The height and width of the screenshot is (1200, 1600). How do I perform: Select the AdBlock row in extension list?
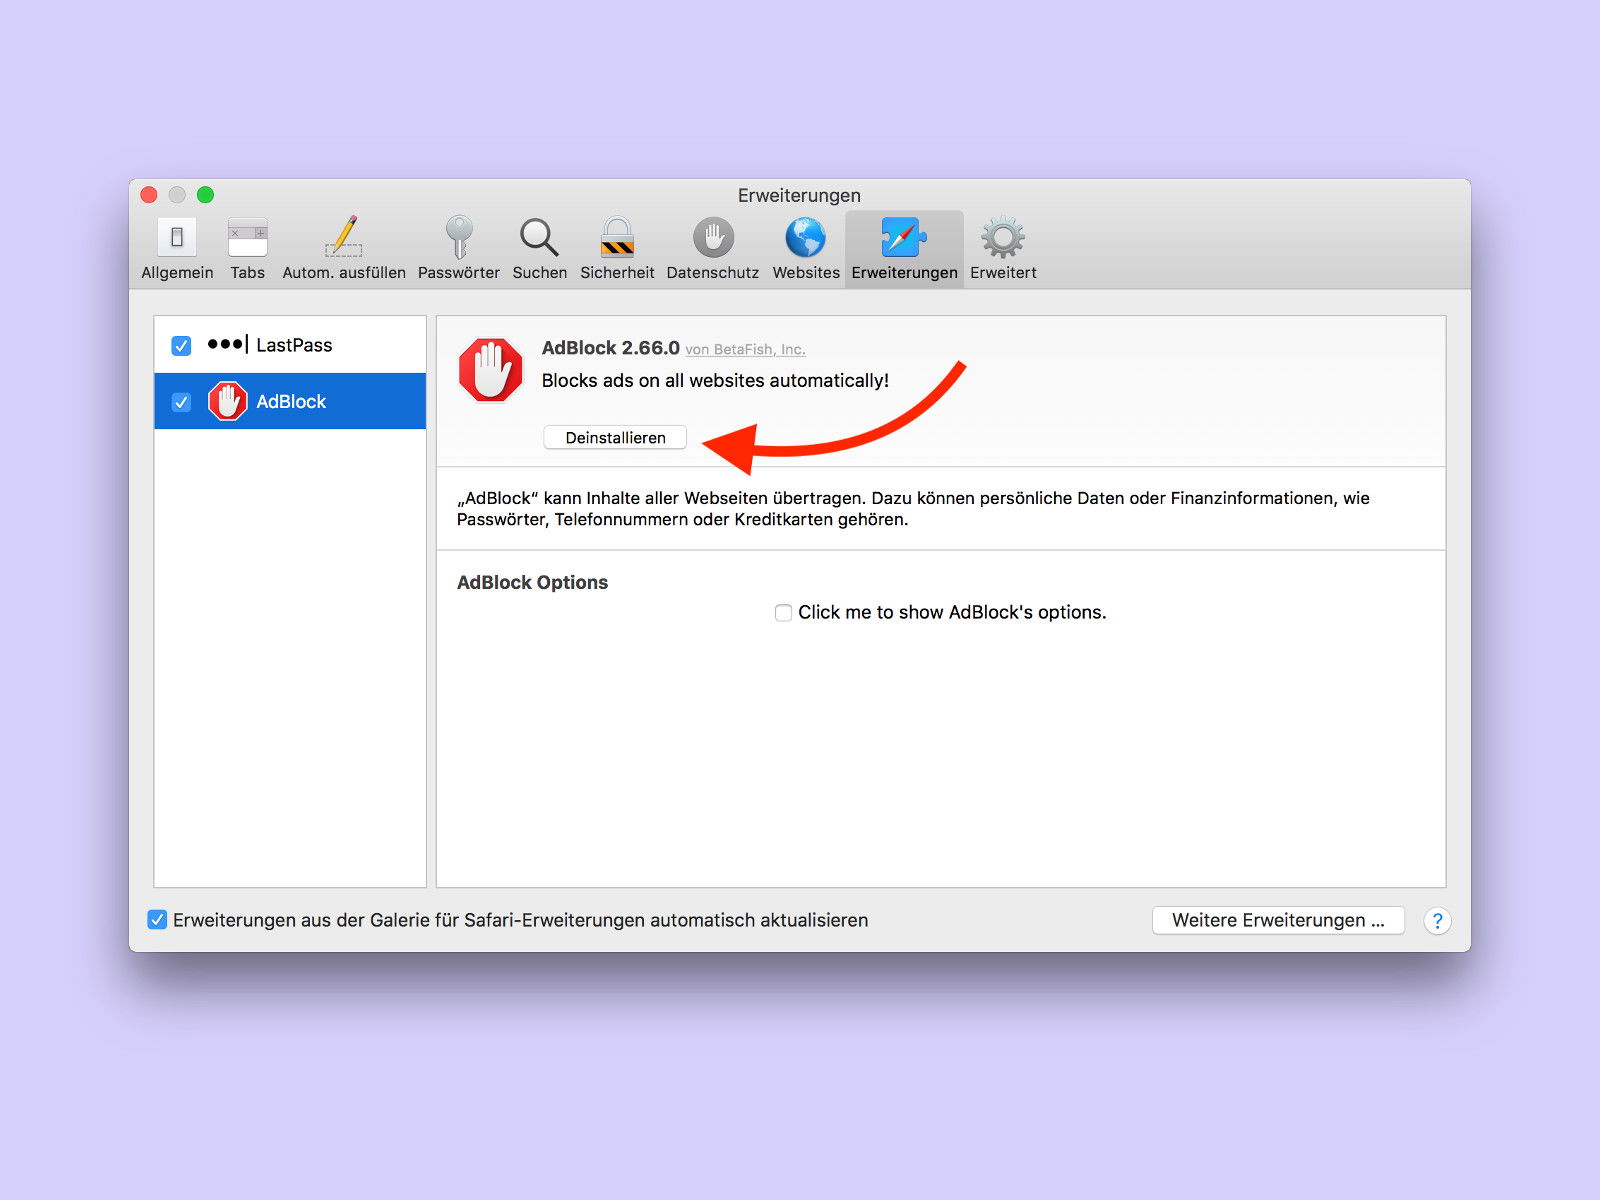(290, 401)
